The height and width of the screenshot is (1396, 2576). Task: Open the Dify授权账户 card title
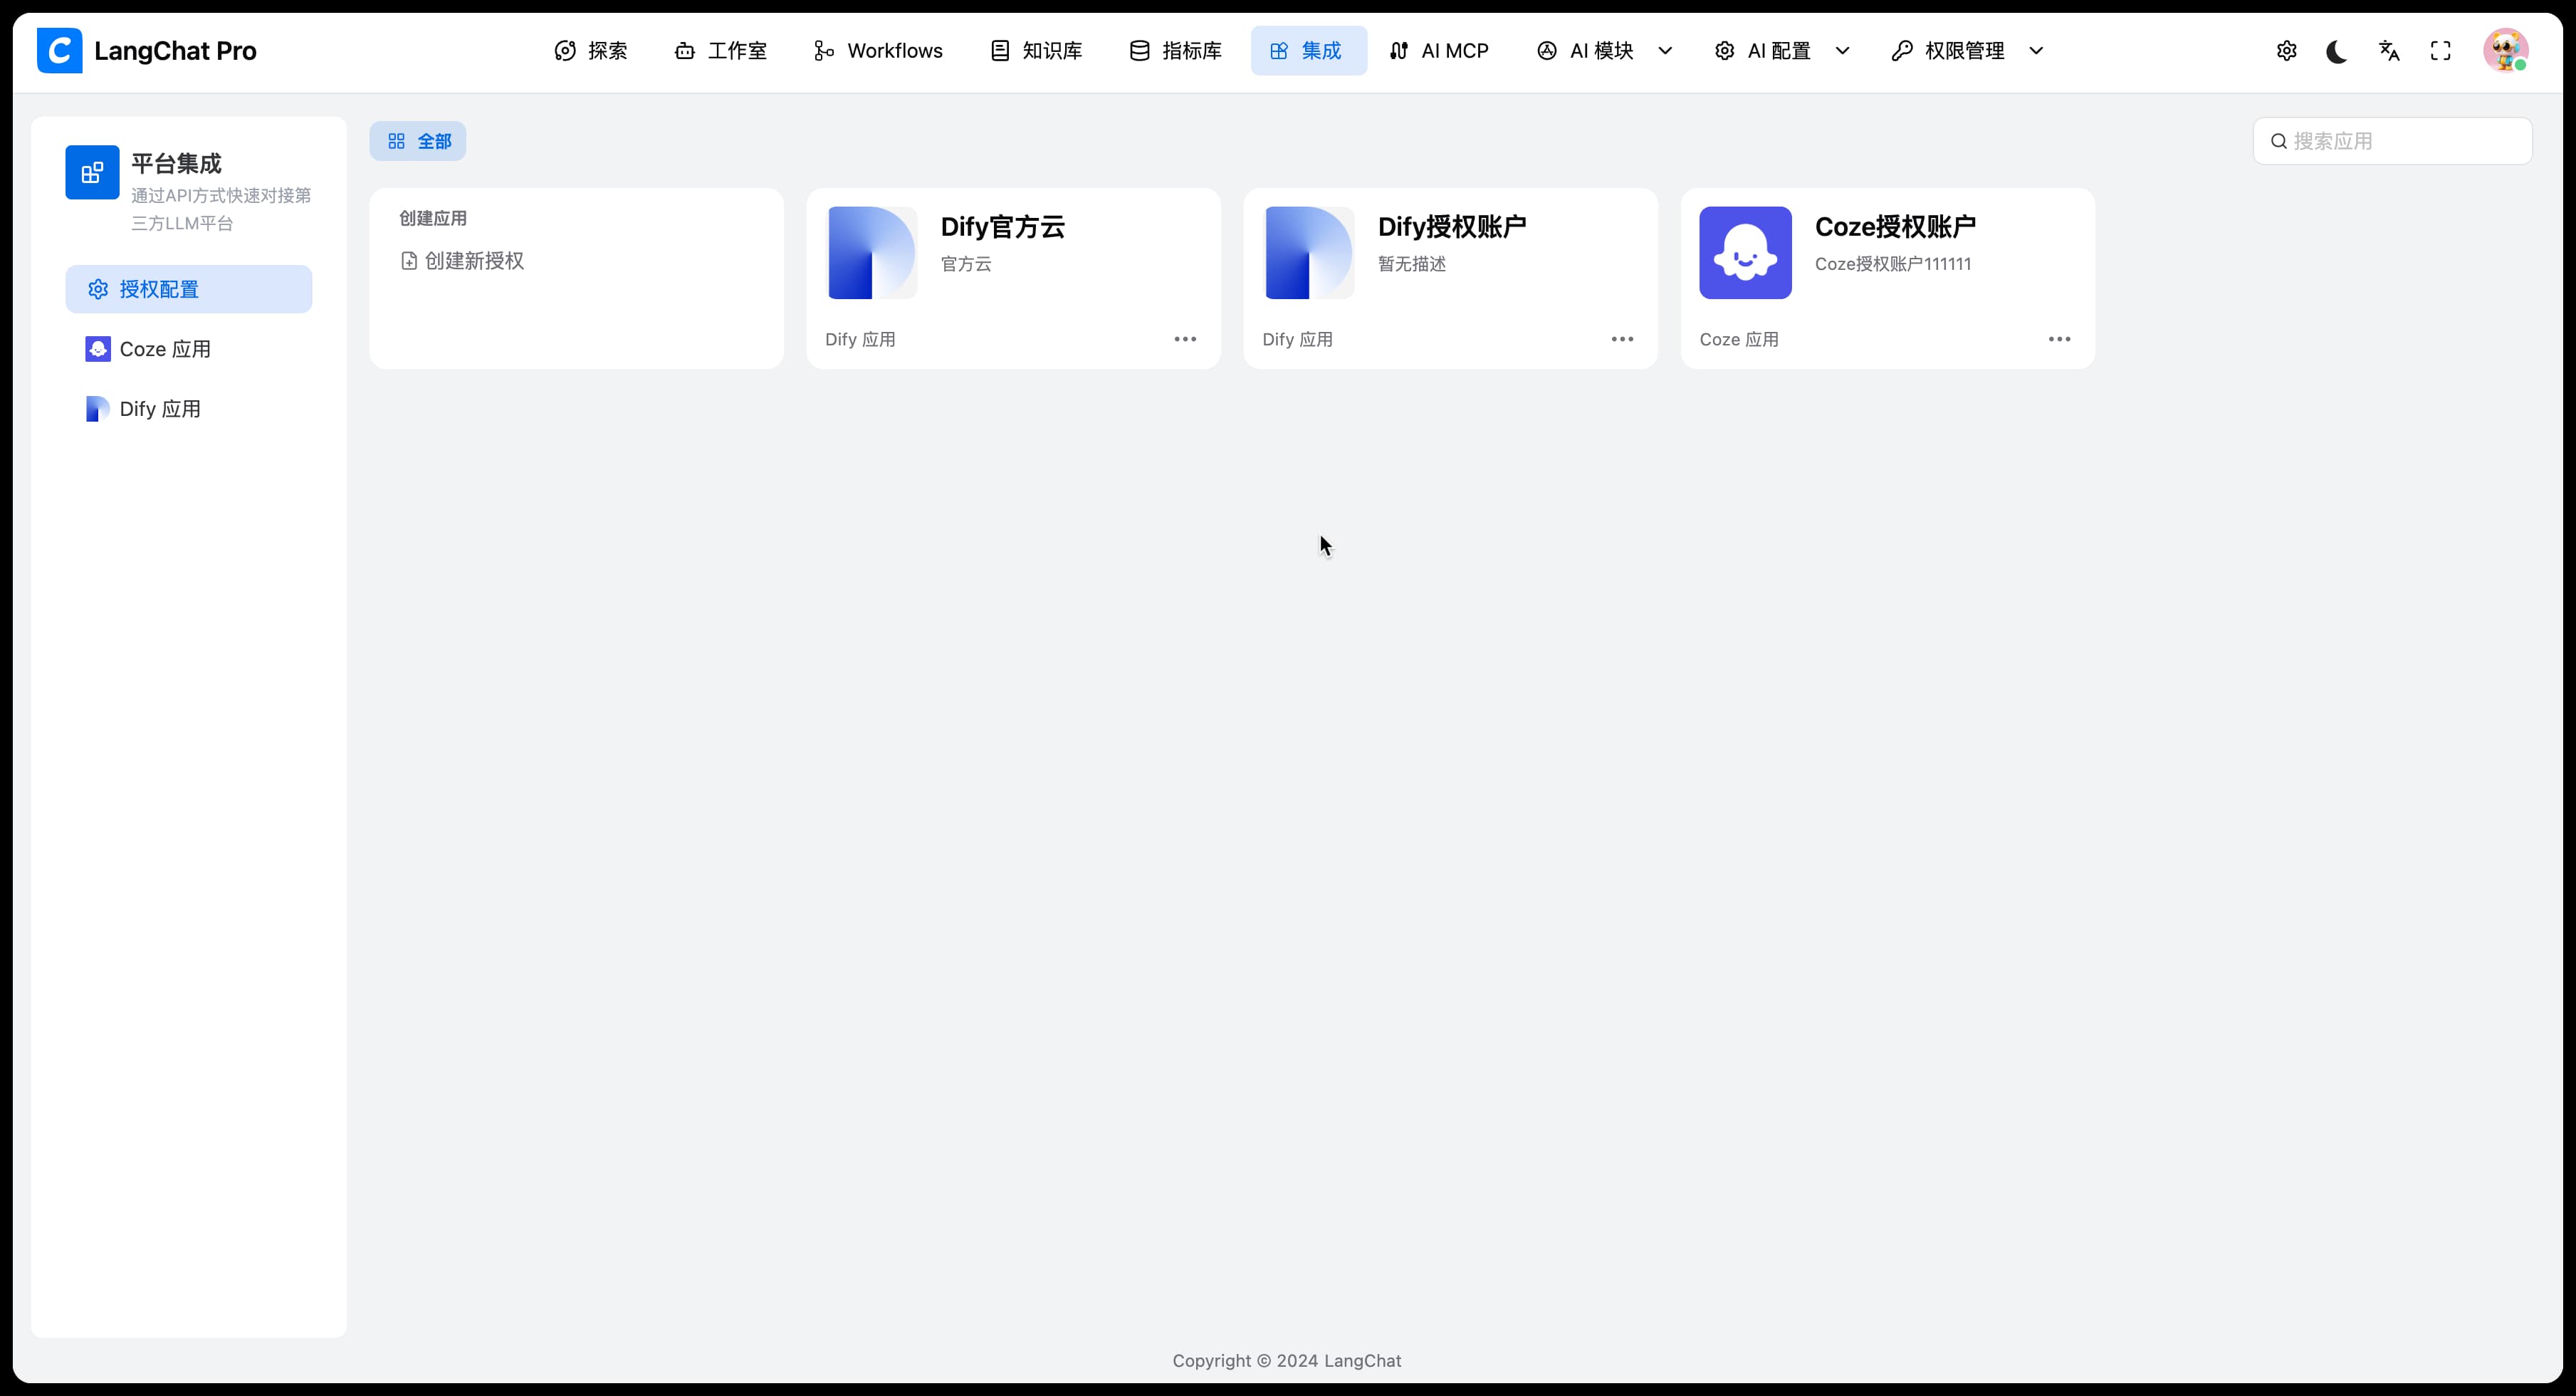tap(1452, 227)
